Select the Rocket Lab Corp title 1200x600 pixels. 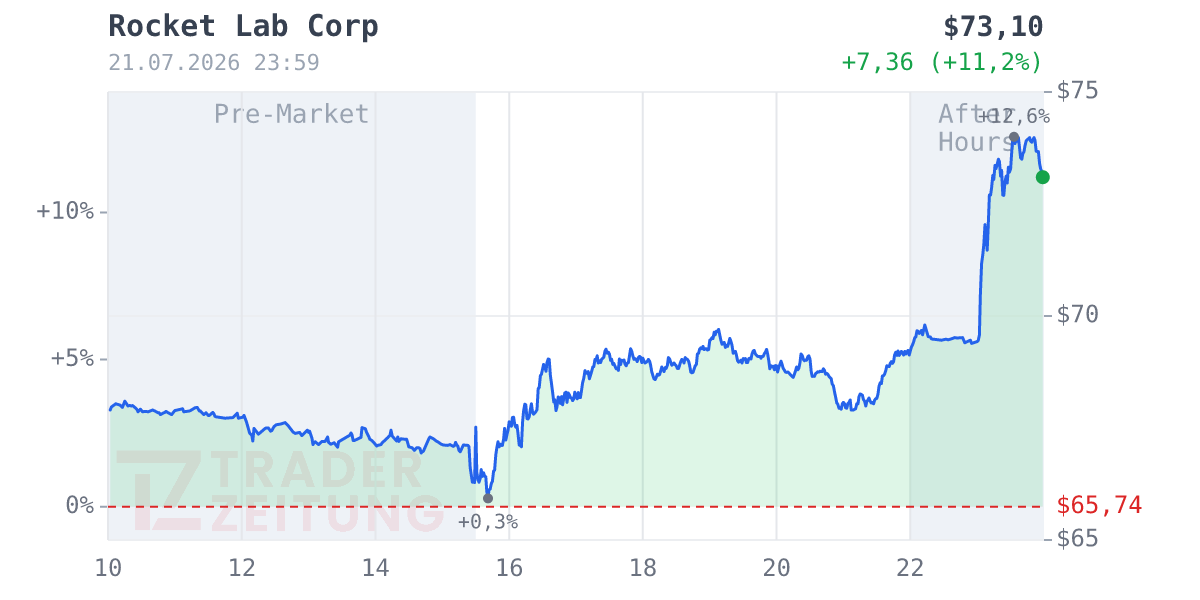tap(243, 26)
